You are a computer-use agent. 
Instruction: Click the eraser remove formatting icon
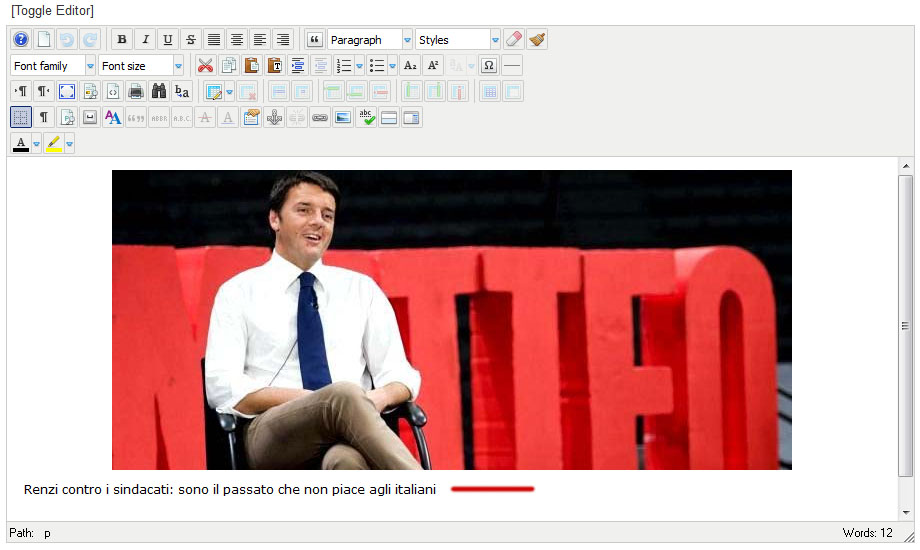(513, 40)
